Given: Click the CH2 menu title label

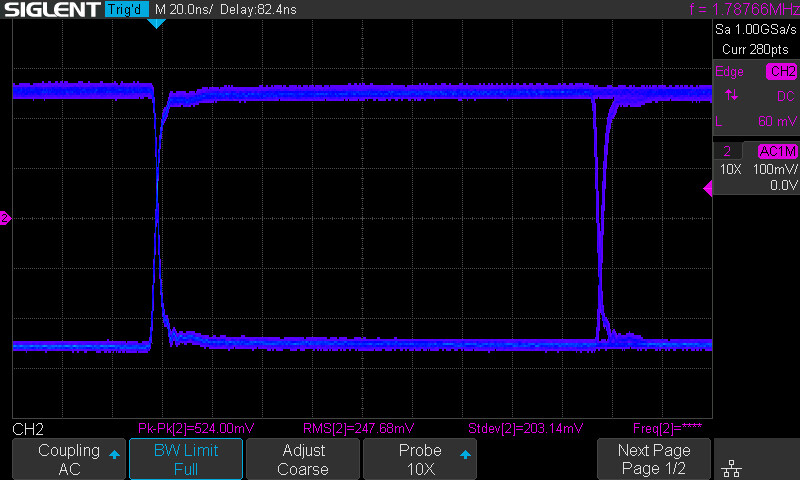Looking at the screenshot, I should pyautogui.click(x=28, y=429).
